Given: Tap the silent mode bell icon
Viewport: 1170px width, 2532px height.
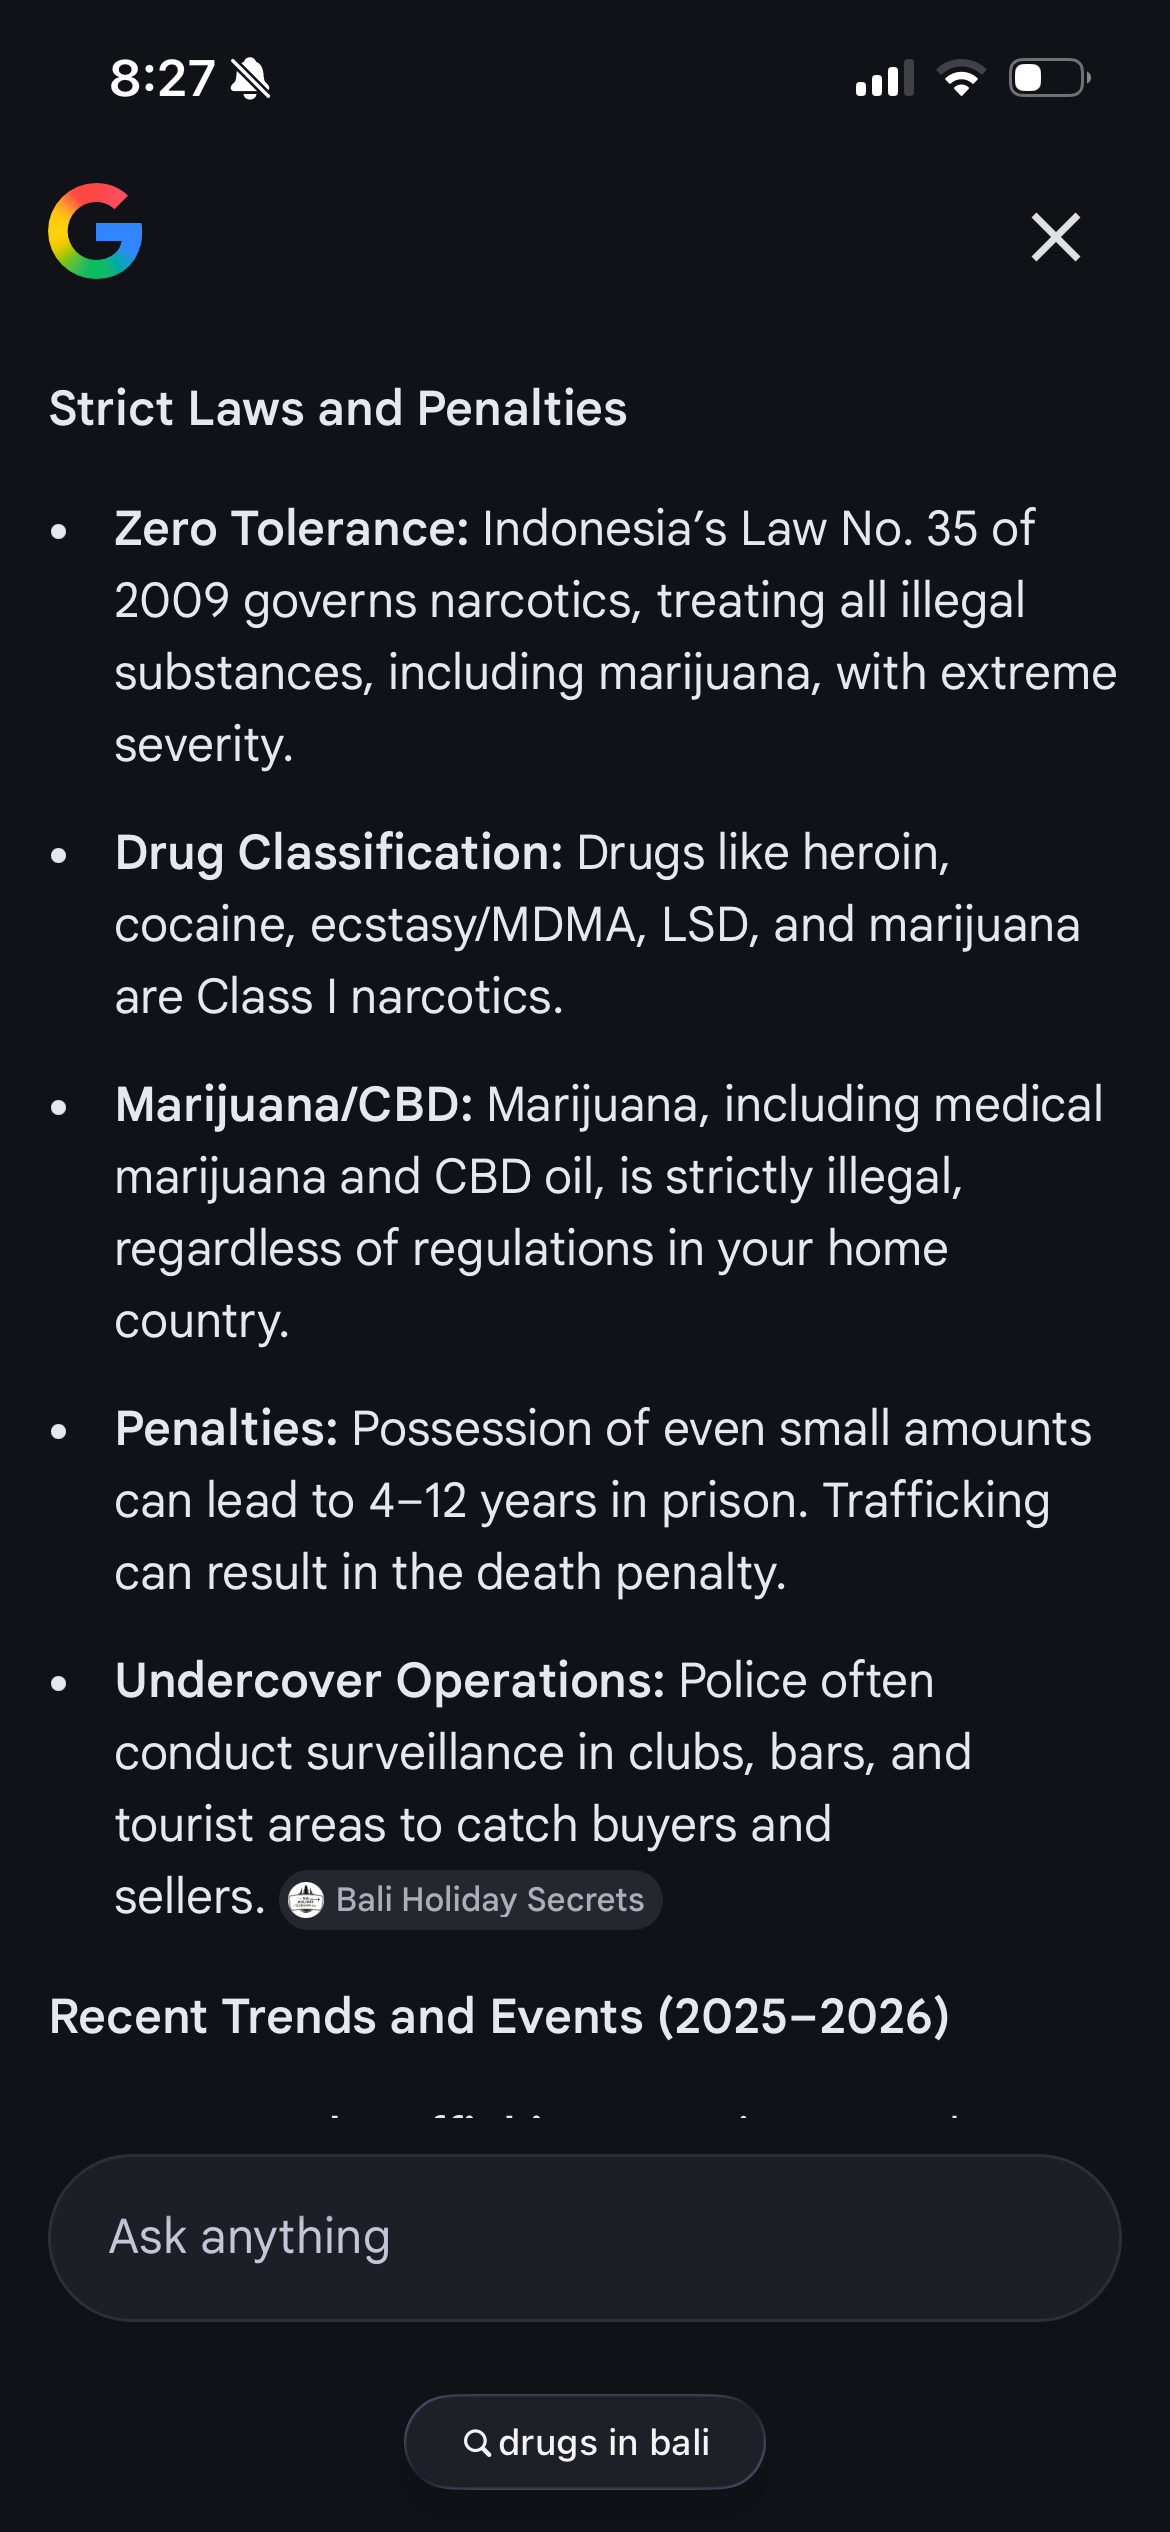Looking at the screenshot, I should coord(250,78).
